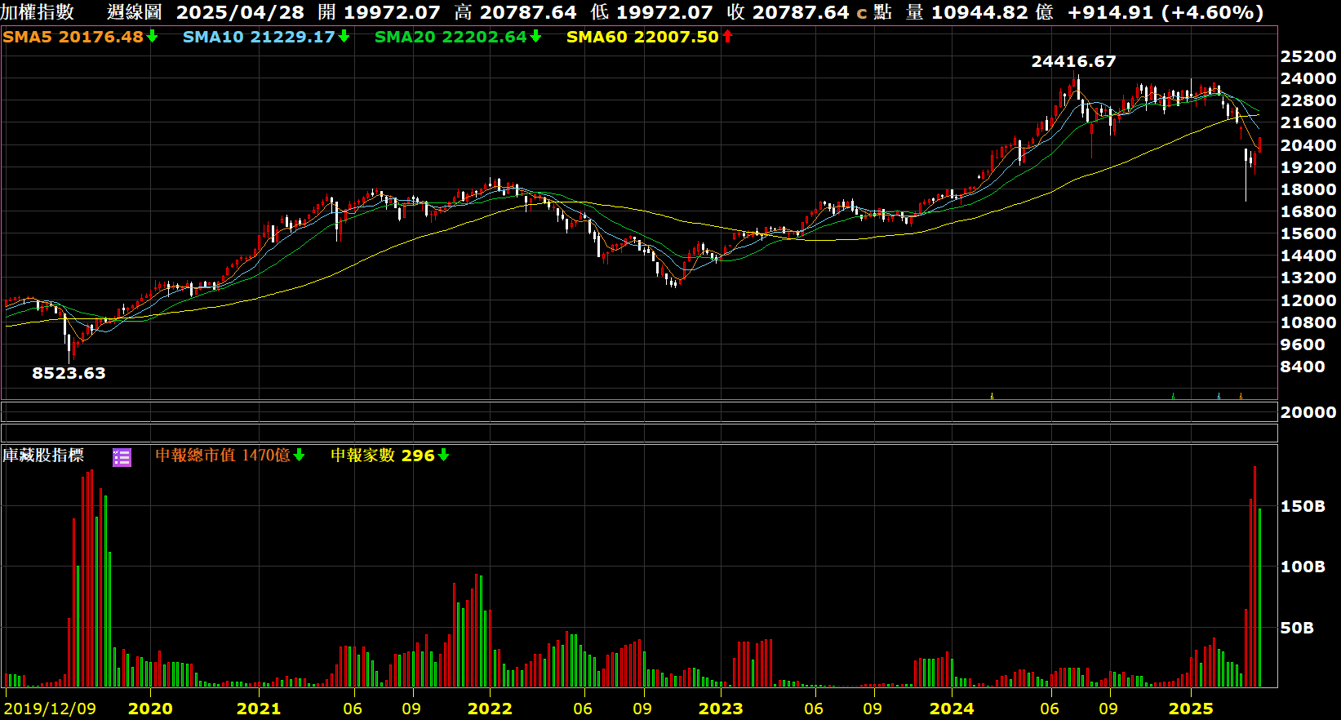The width and height of the screenshot is (1341, 720).
Task: Click the trough label 8523.63
Action: (x=69, y=373)
